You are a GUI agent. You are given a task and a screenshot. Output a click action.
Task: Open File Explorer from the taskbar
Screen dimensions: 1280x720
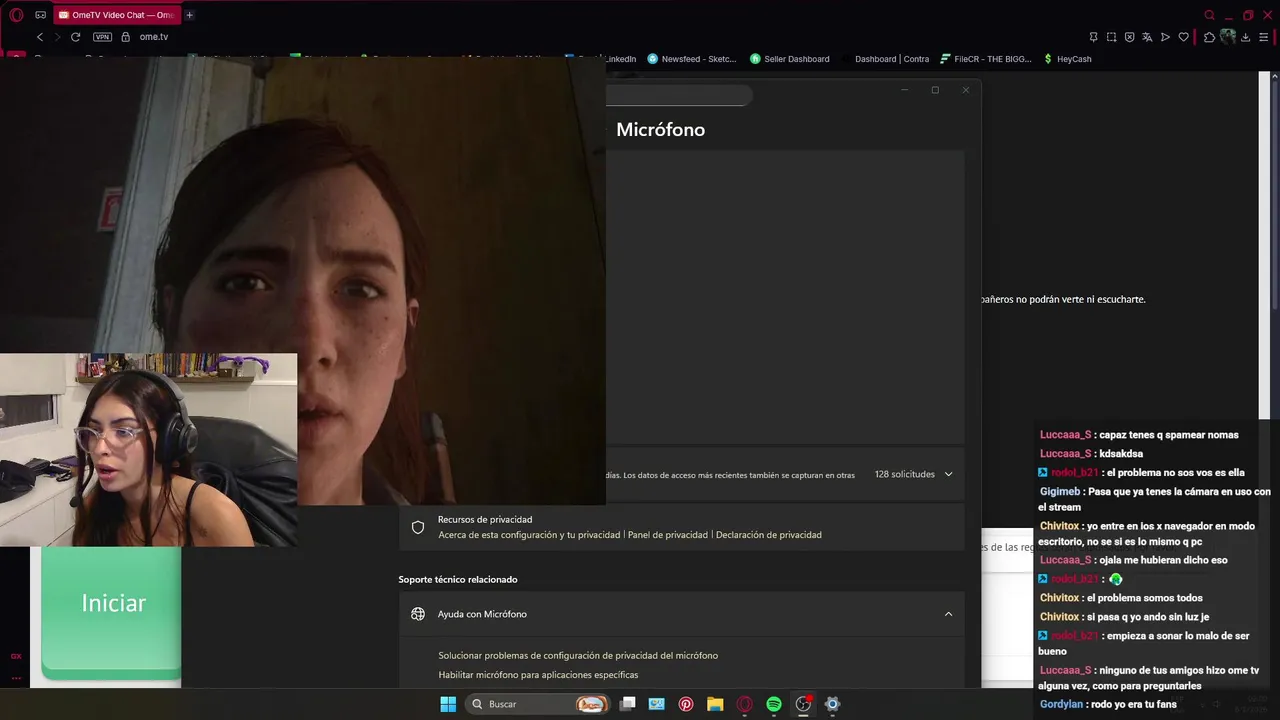[715, 704]
